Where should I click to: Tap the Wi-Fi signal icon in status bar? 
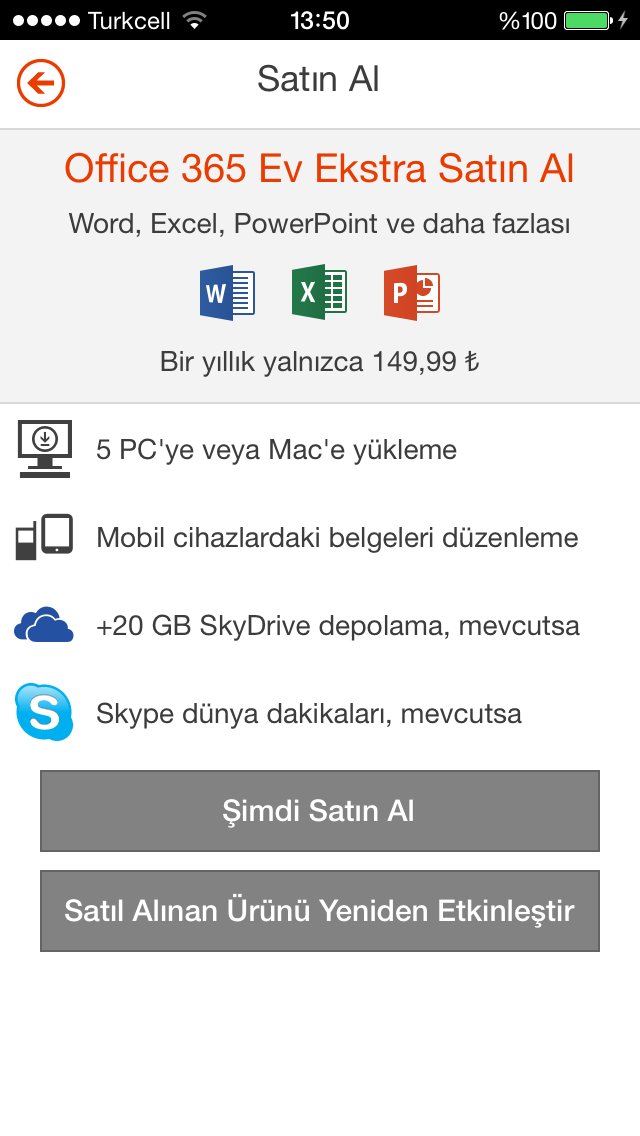pyautogui.click(x=194, y=20)
